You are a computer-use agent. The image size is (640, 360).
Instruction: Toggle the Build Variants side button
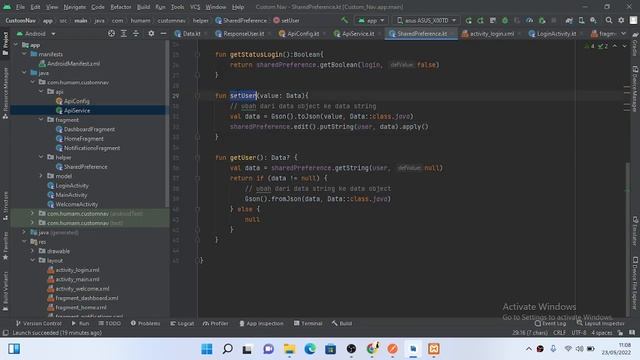[5, 291]
